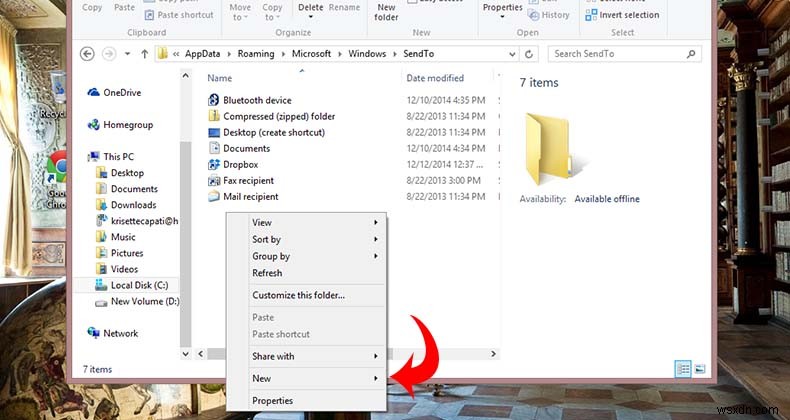Select New Volume (D:)
Screen dimensions: 790x420
point(137,301)
